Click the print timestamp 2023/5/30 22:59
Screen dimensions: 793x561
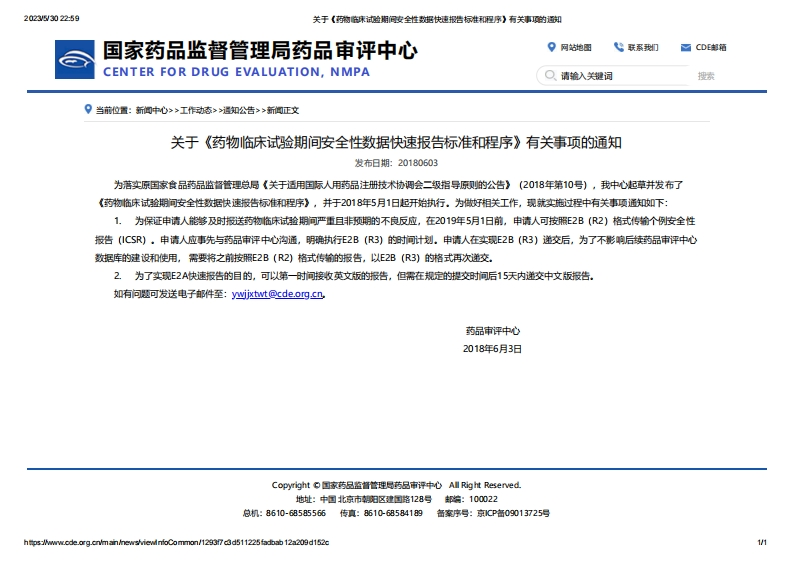(x=52, y=19)
